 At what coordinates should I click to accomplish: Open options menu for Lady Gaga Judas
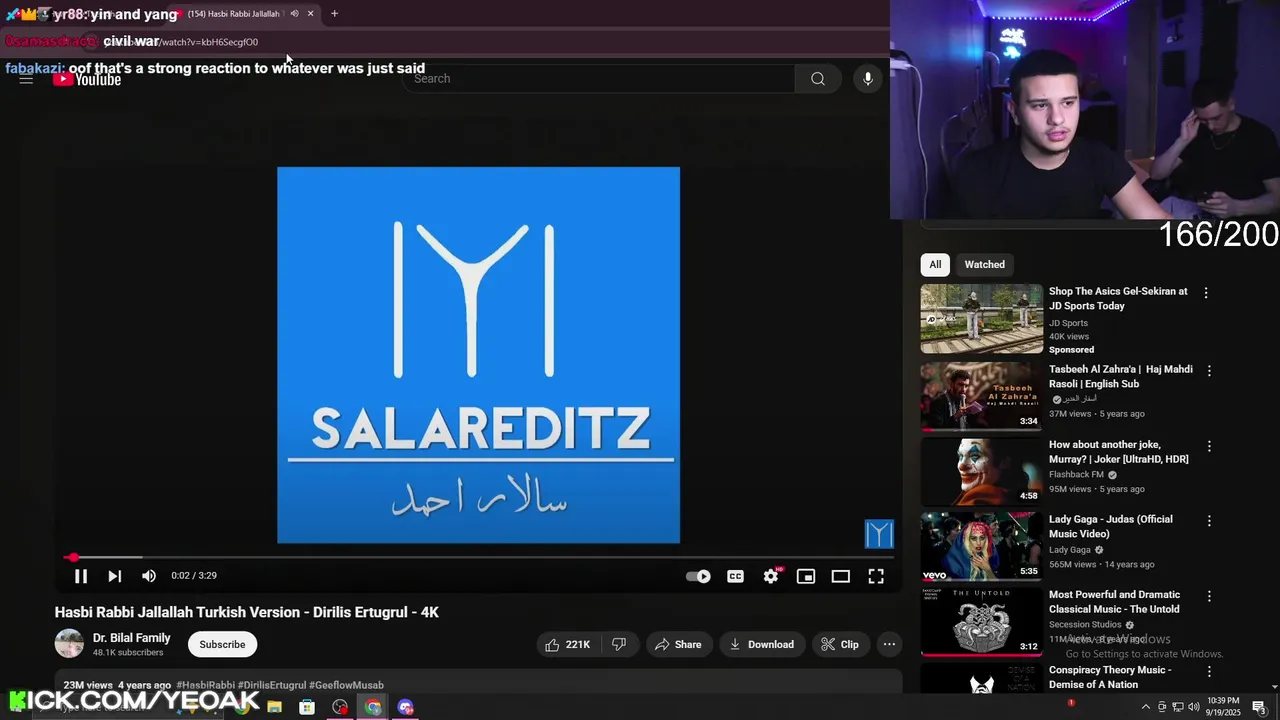pos(1209,521)
